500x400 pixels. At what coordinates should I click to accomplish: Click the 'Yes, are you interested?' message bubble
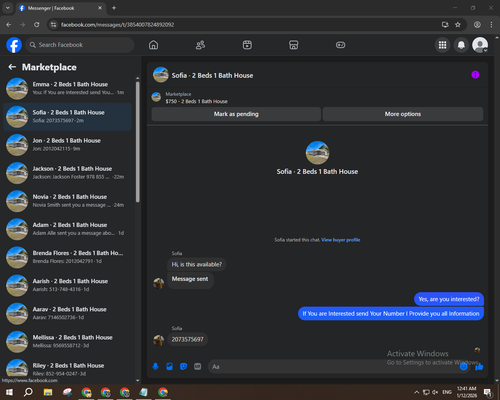[x=449, y=299]
